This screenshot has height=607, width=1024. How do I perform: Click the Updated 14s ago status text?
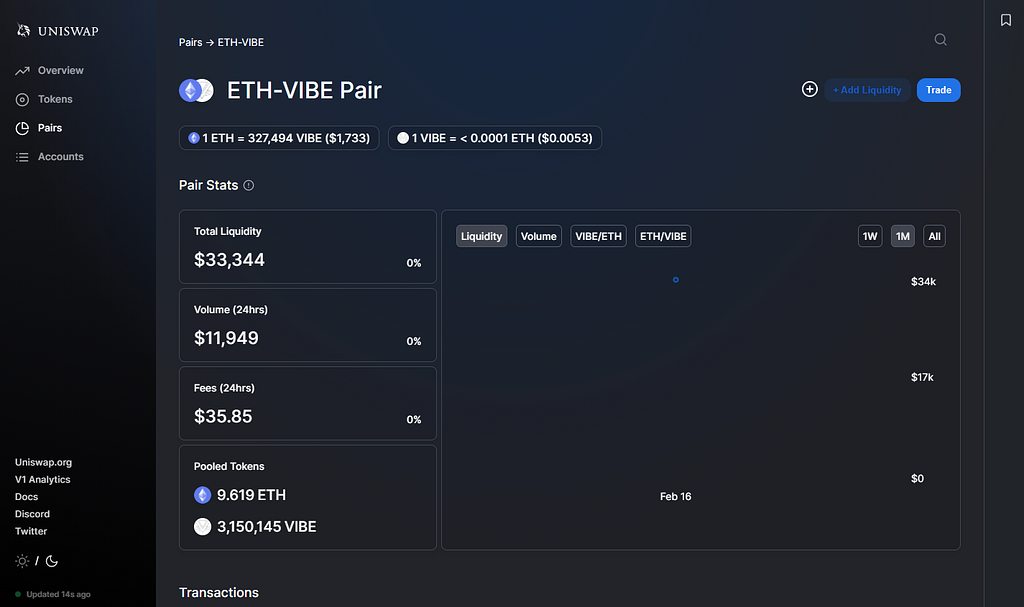pos(58,595)
